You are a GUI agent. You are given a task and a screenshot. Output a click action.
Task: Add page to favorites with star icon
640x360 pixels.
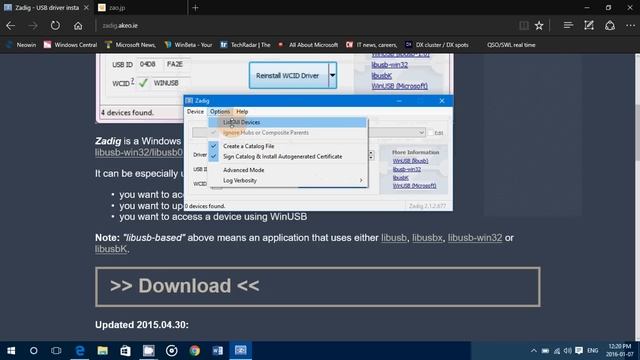pyautogui.click(x=539, y=26)
